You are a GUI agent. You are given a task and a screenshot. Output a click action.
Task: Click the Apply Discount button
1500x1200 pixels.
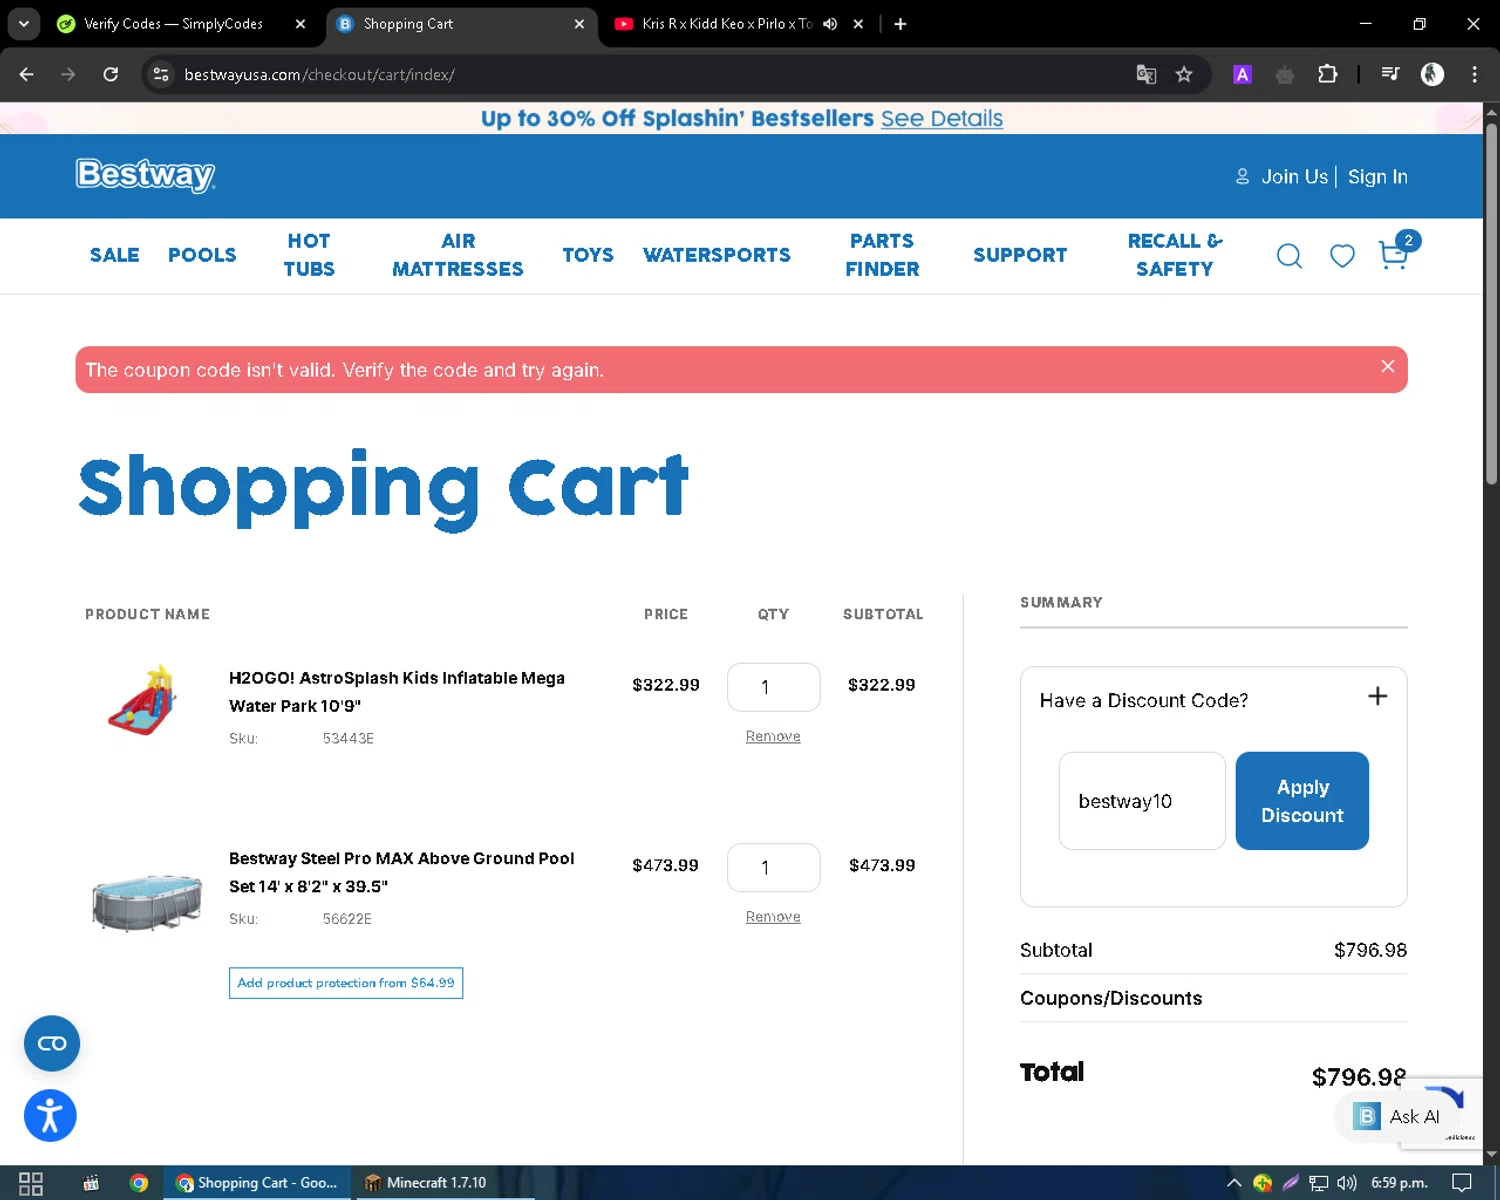1302,801
